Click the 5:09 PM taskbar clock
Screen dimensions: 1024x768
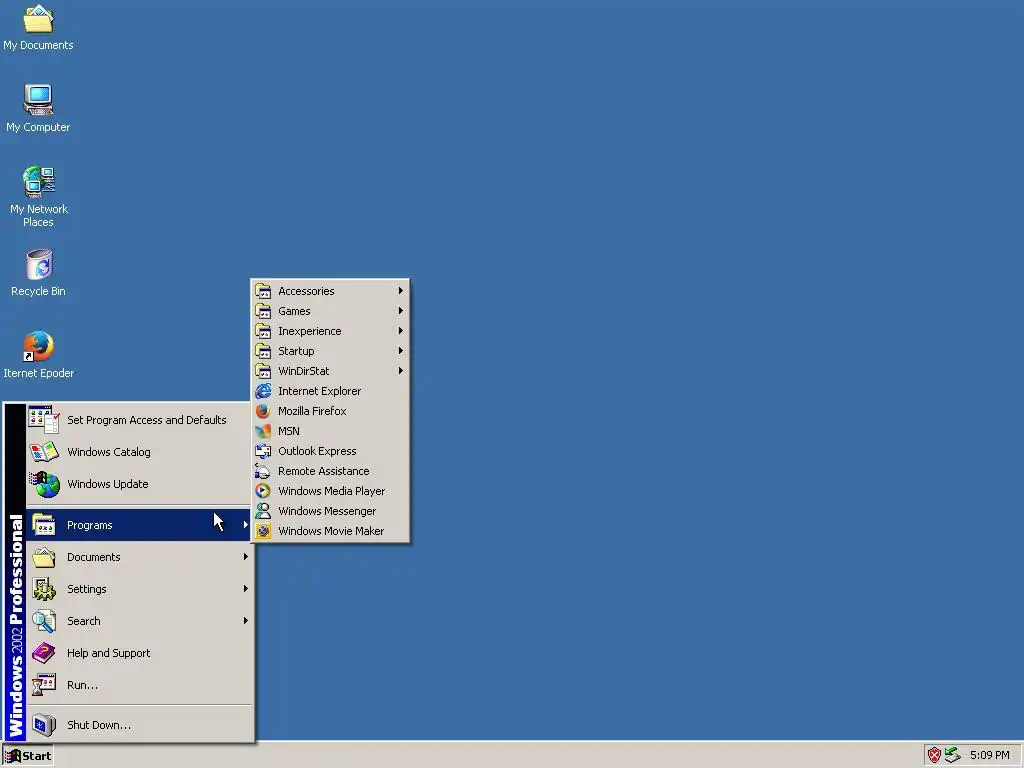tap(989, 755)
